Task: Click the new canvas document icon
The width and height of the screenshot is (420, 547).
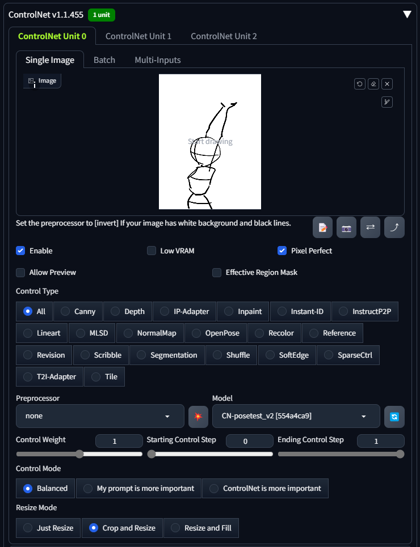Action: click(x=322, y=228)
